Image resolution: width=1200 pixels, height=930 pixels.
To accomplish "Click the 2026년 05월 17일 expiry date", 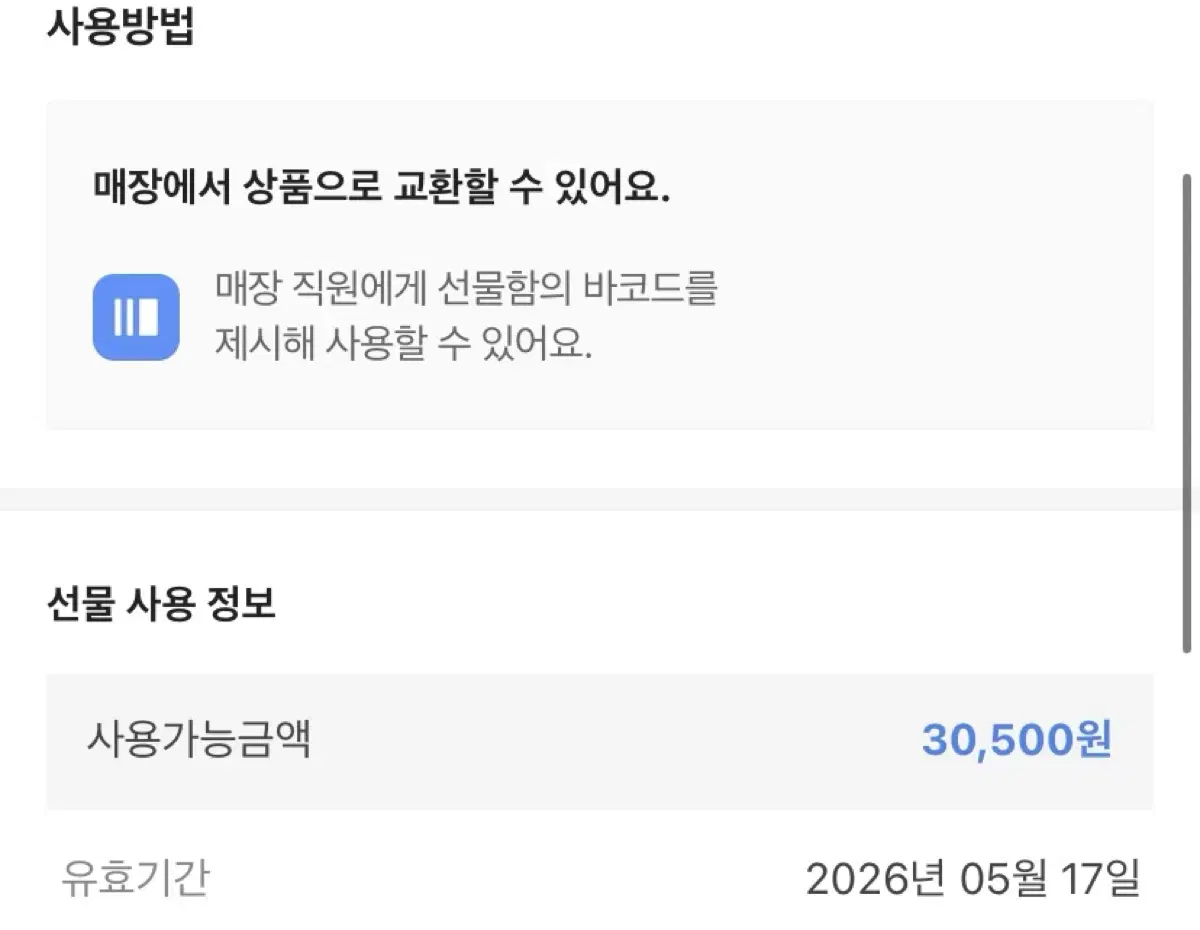I will coord(972,878).
